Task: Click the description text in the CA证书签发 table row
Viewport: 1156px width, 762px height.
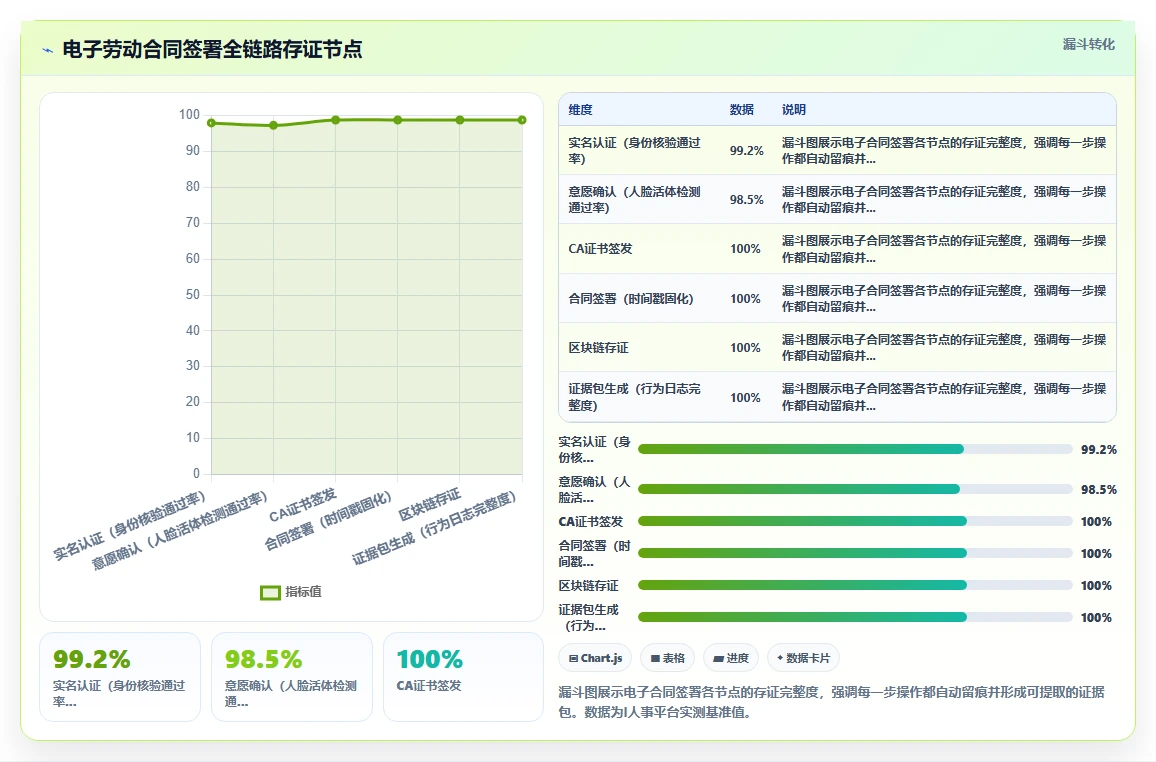Action: [x=944, y=249]
